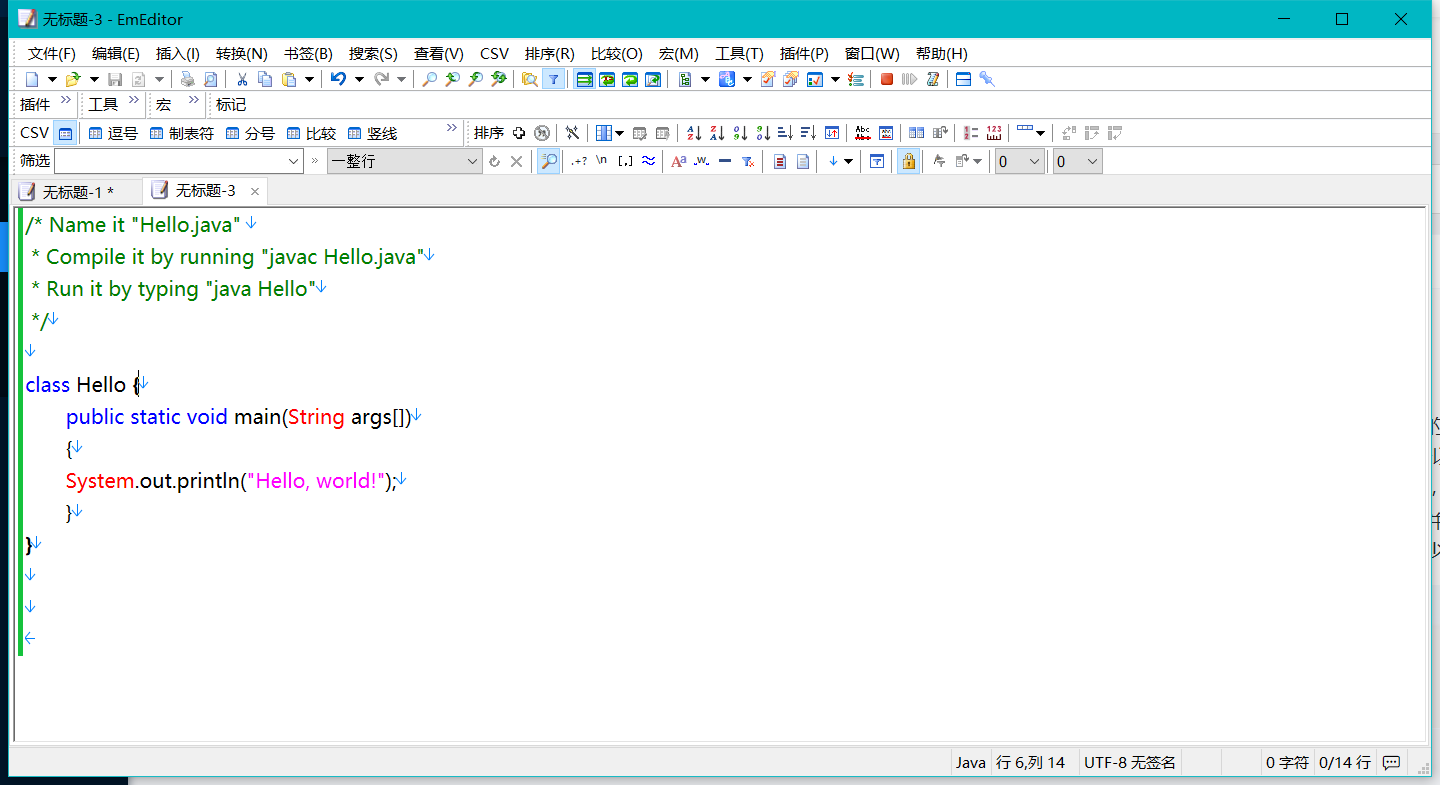Click the numeric 0-9 ascending sort icon
Image resolution: width=1440 pixels, height=785 pixels.
(x=740, y=133)
